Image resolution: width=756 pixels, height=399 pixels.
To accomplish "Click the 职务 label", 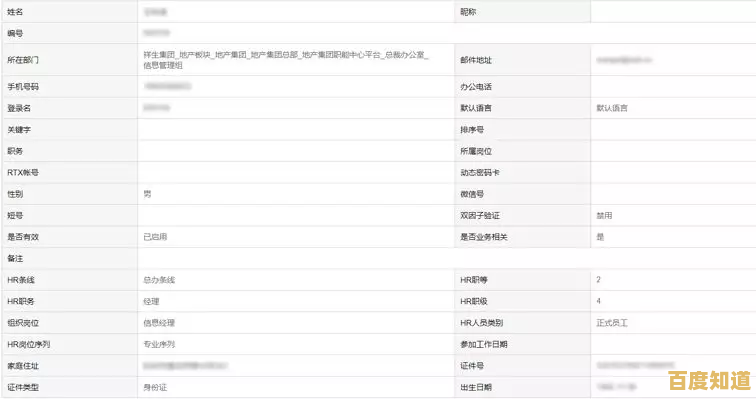I will pos(15,151).
